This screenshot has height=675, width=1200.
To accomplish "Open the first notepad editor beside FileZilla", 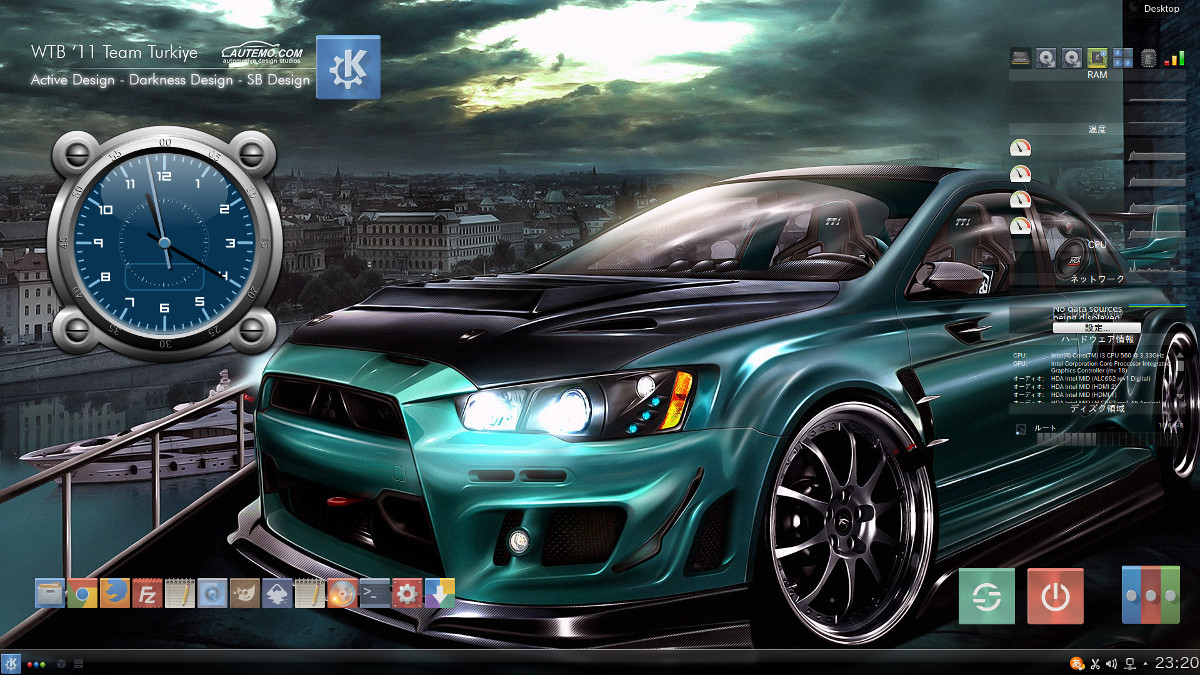I will 180,593.
